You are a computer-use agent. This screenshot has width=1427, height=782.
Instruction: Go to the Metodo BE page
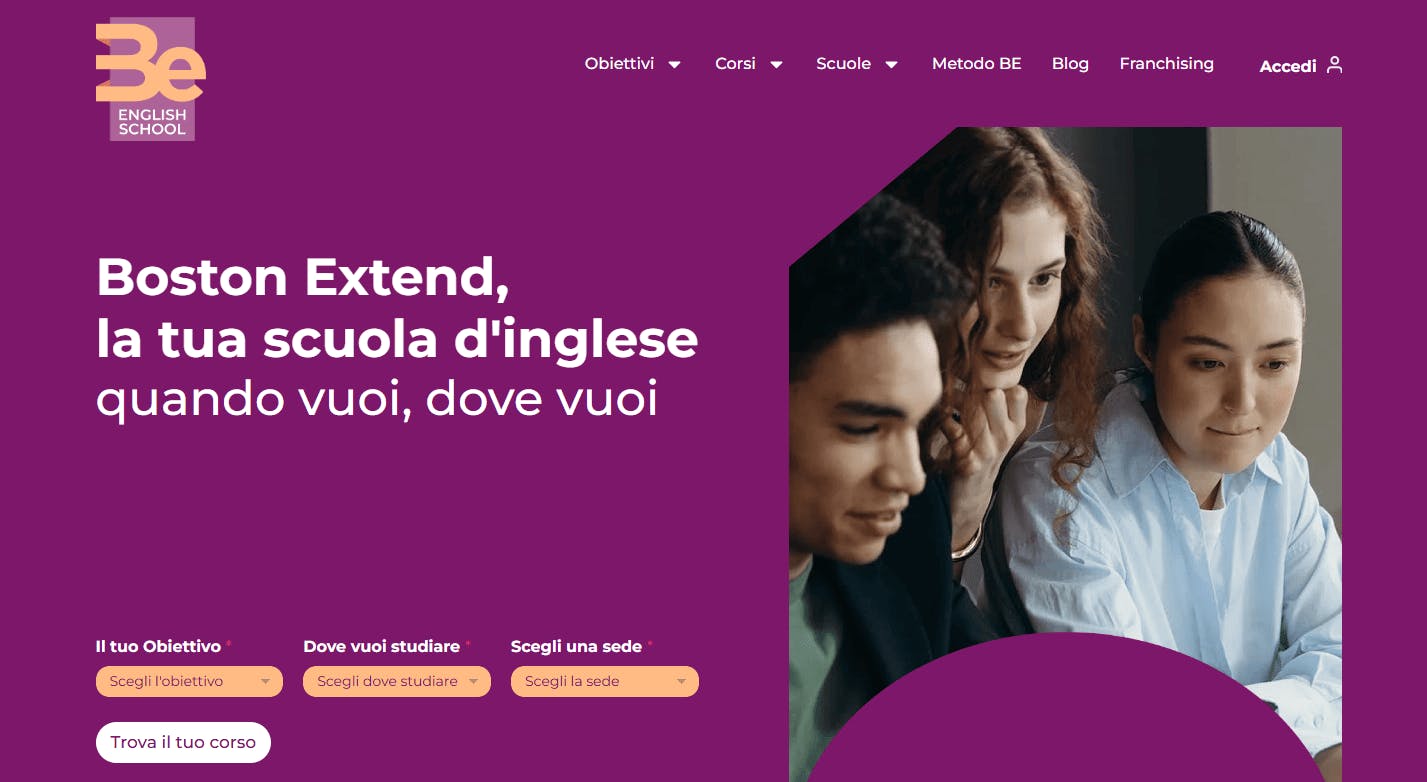pos(976,64)
